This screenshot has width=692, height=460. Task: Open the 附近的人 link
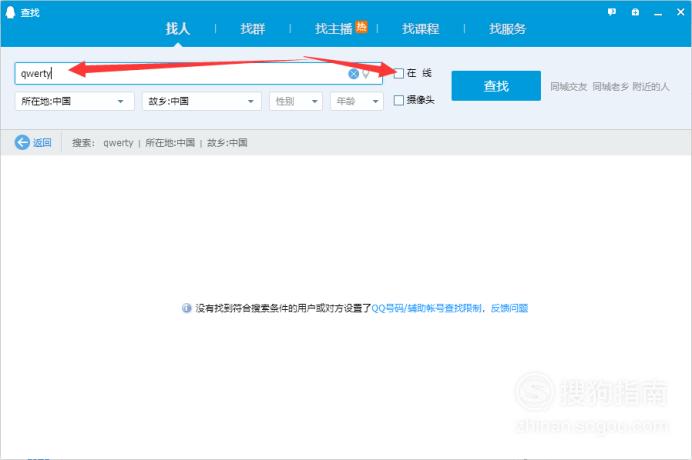651,87
